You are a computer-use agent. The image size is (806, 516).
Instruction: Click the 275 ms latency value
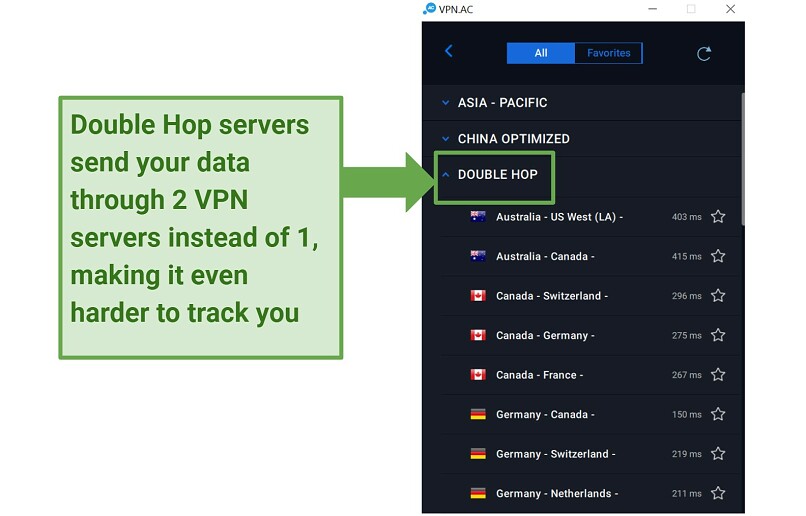[686, 336]
